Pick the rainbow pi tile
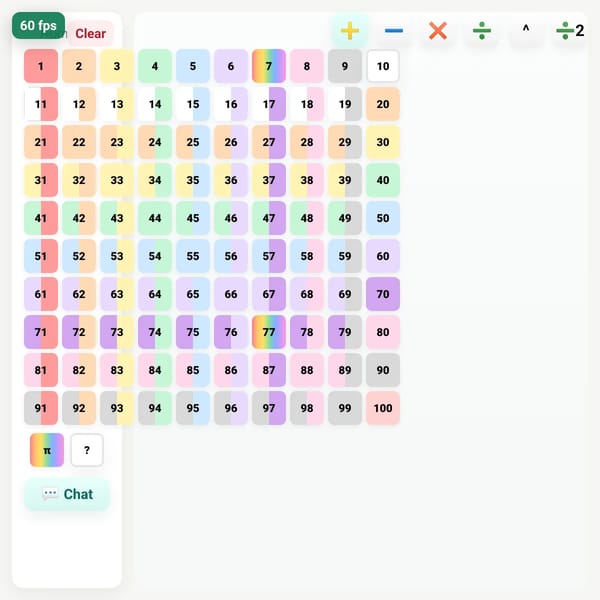 47,450
